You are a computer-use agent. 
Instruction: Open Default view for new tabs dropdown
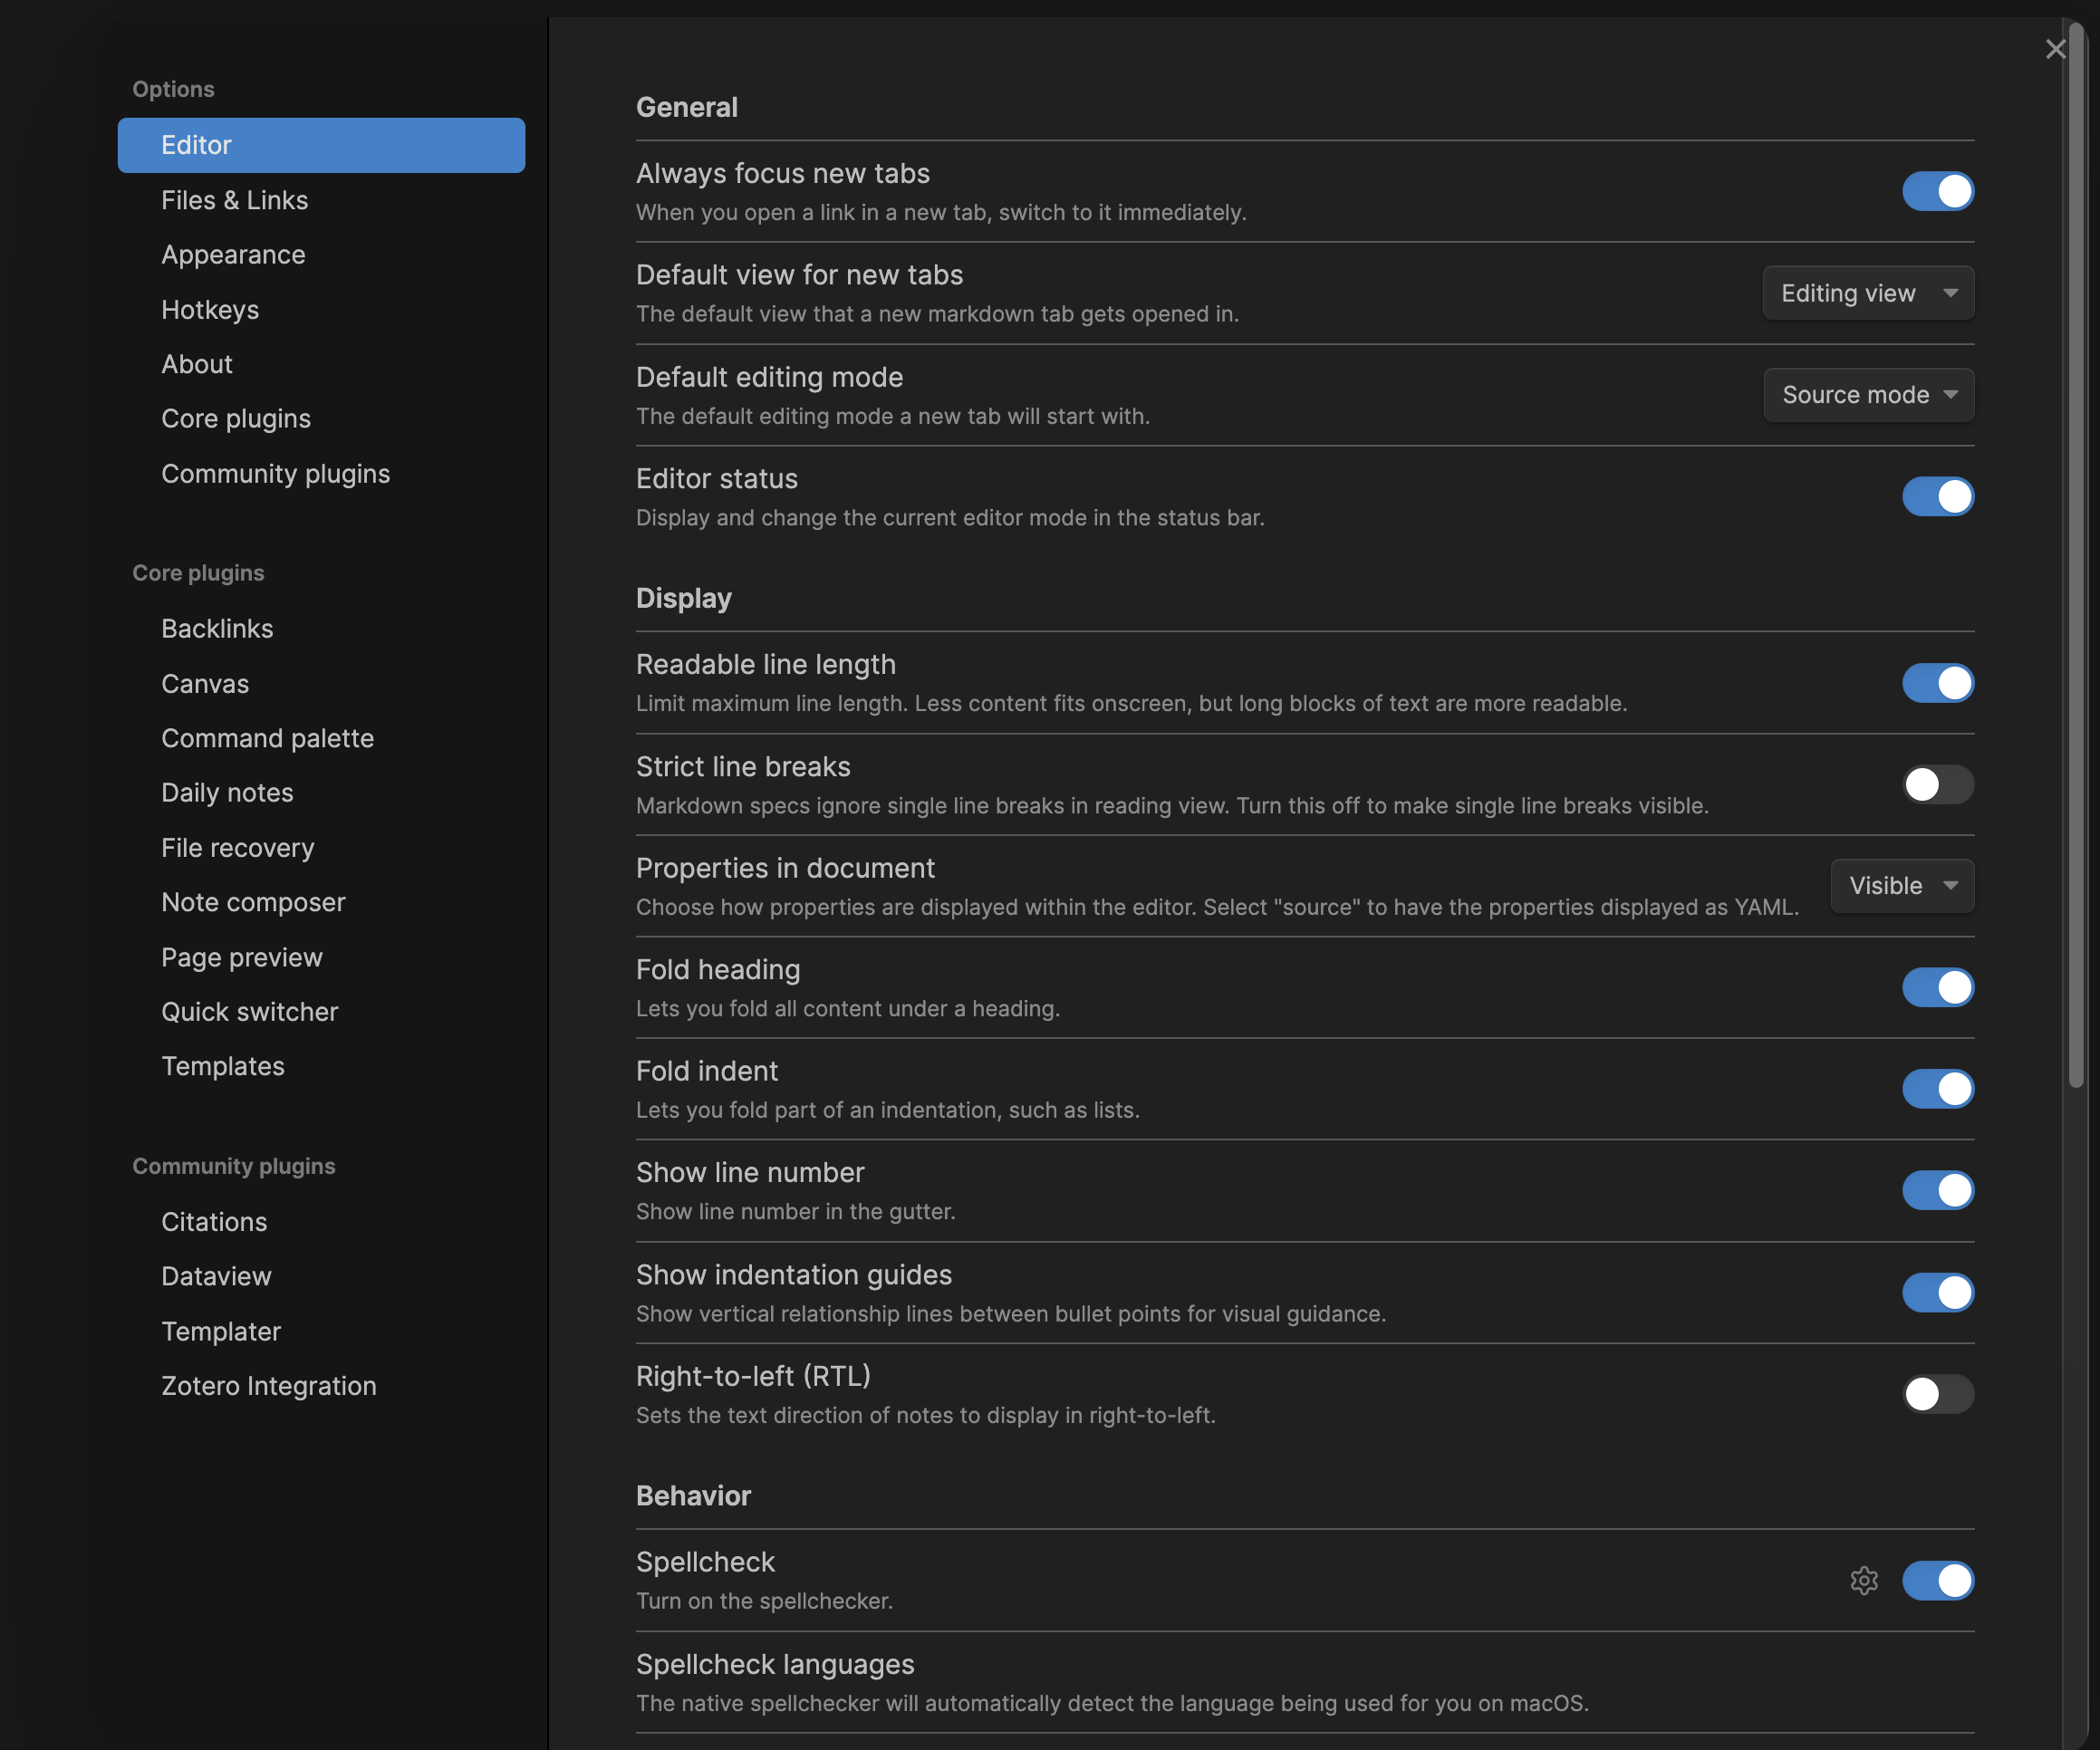pyautogui.click(x=1867, y=293)
